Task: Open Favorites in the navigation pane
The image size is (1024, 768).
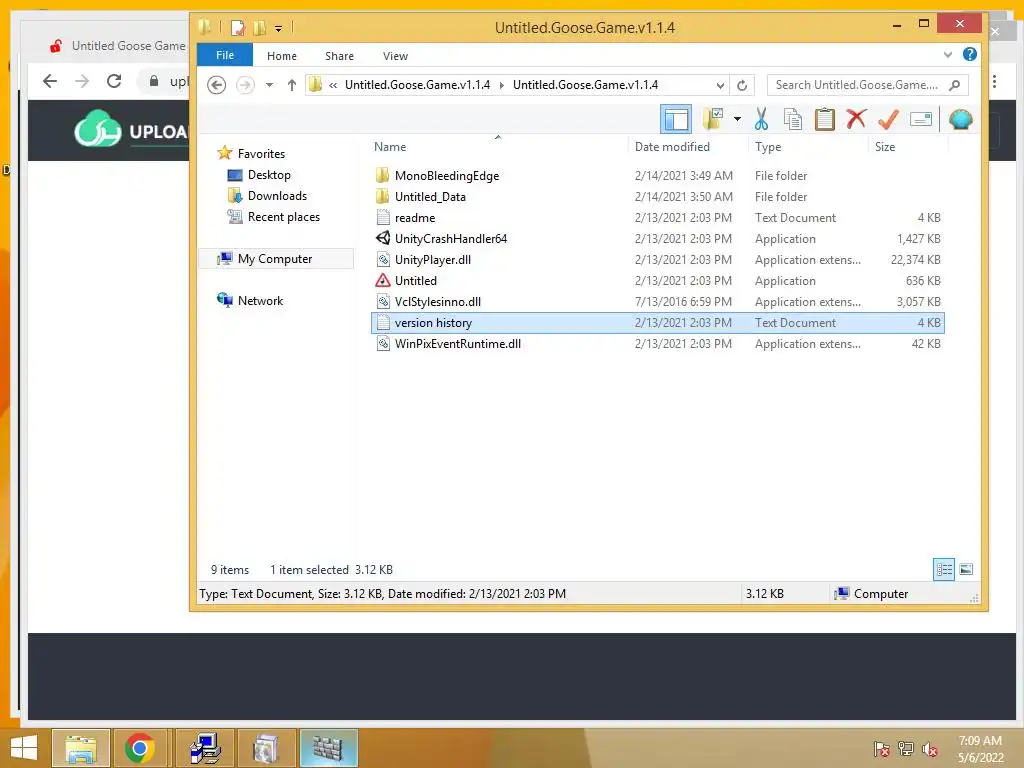Action: (261, 153)
